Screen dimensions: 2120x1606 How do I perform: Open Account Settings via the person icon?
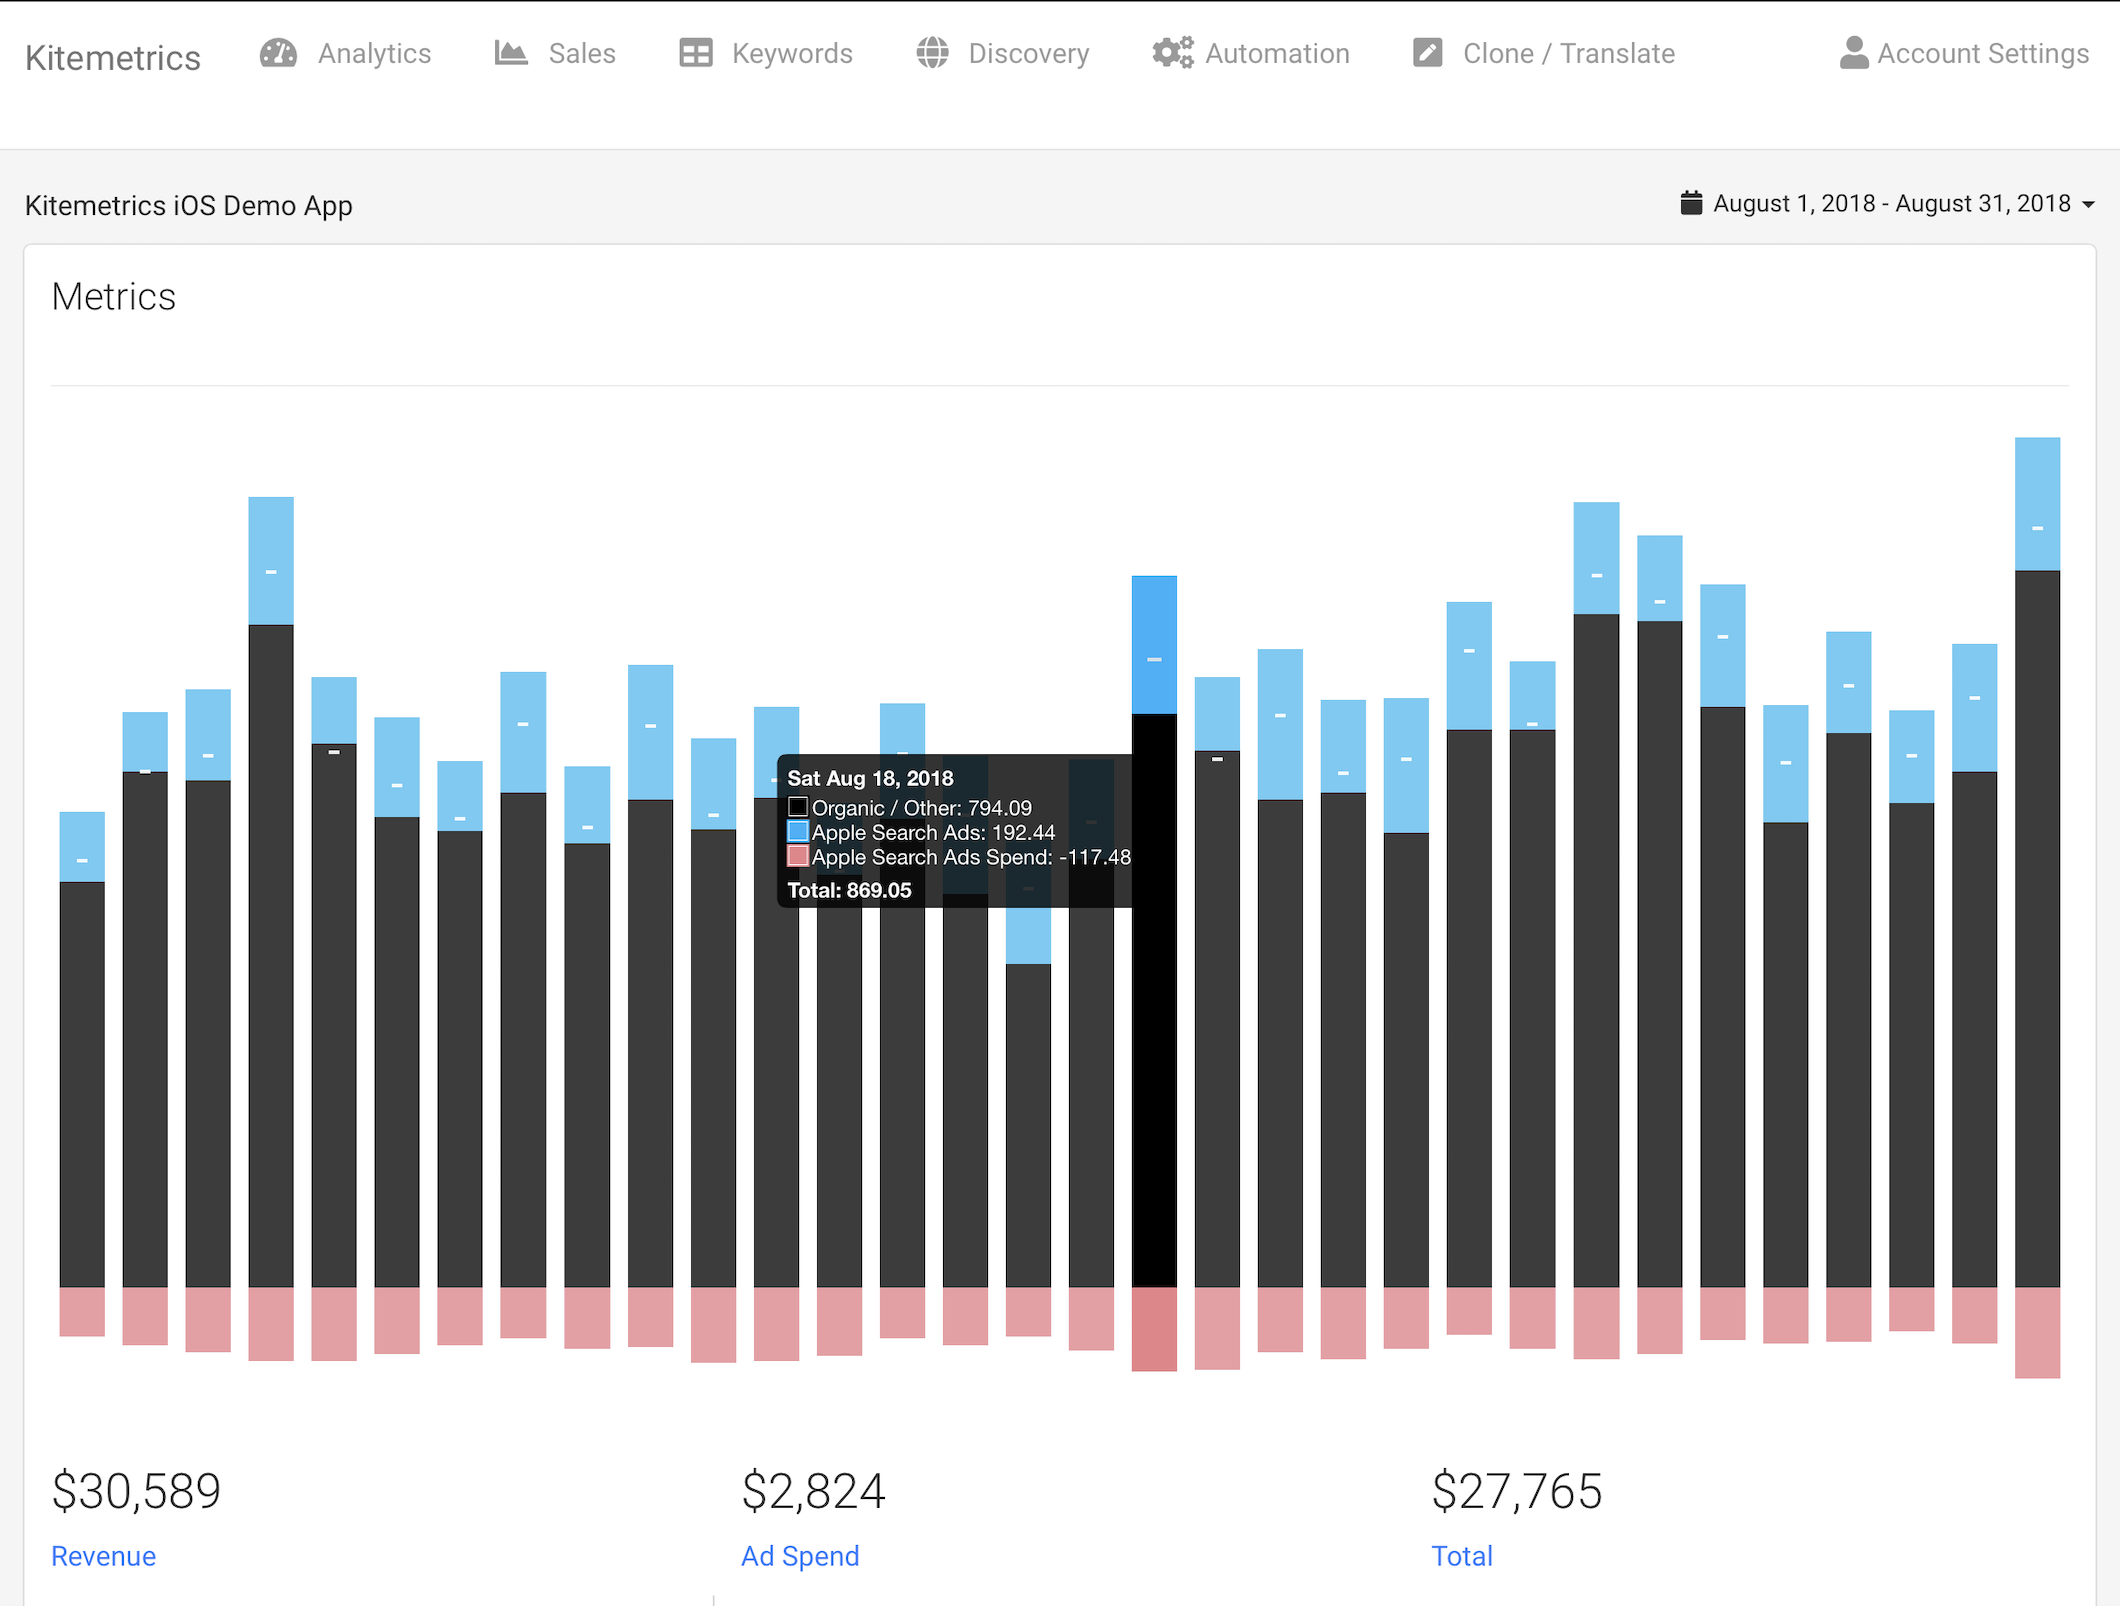pyautogui.click(x=1853, y=51)
